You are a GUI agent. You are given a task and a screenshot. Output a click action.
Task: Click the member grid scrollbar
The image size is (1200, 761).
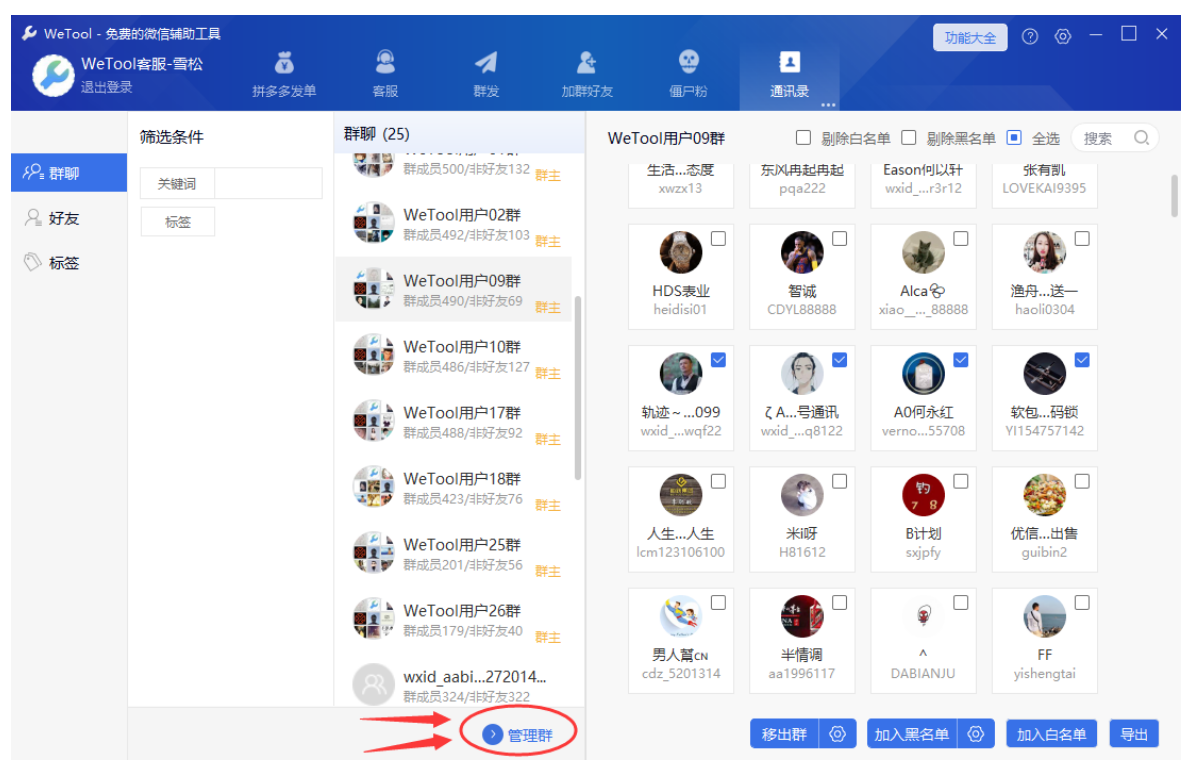pos(1174,195)
